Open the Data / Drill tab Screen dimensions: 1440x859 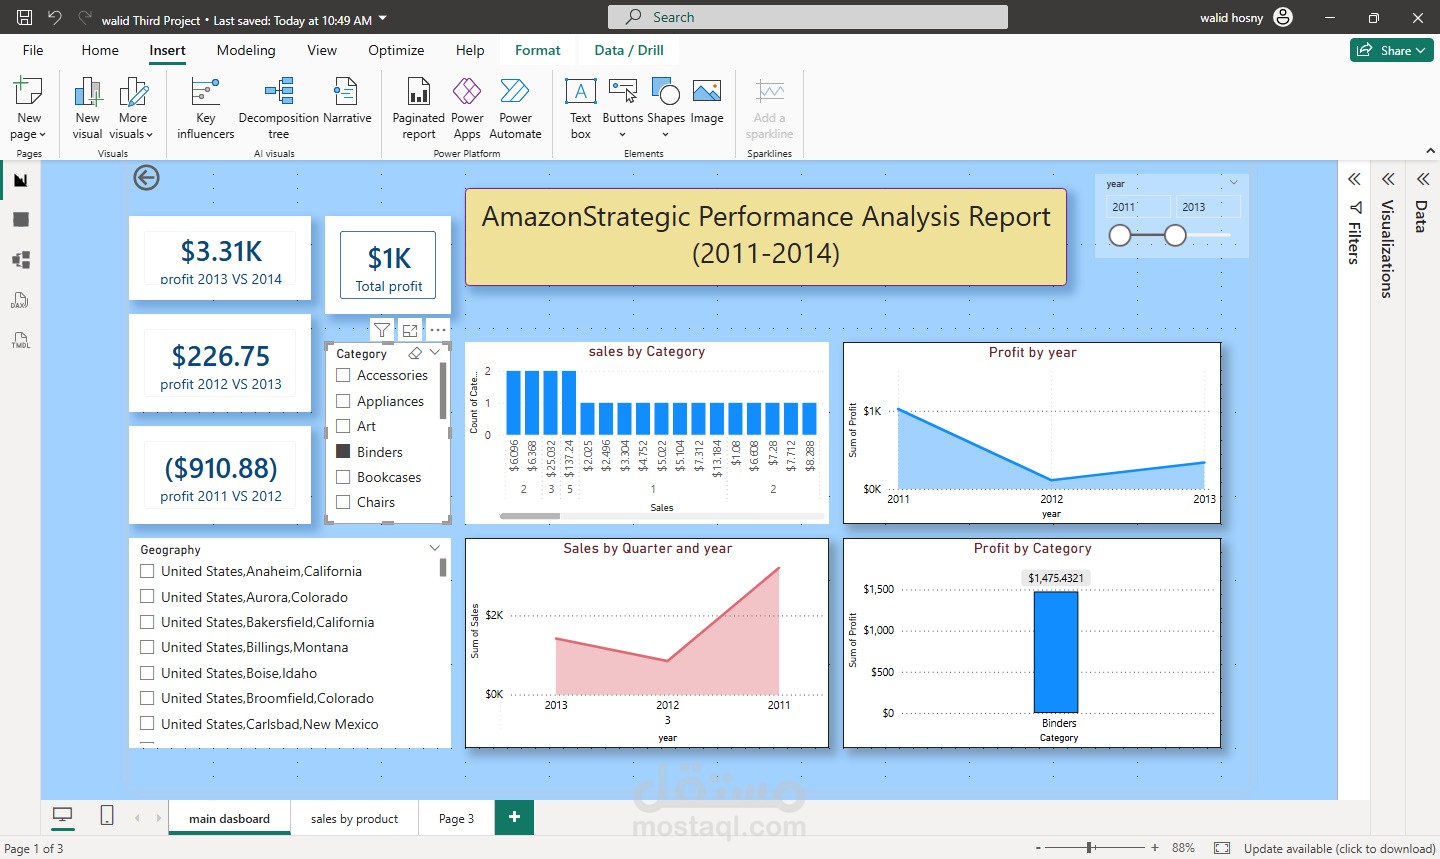pyautogui.click(x=629, y=50)
